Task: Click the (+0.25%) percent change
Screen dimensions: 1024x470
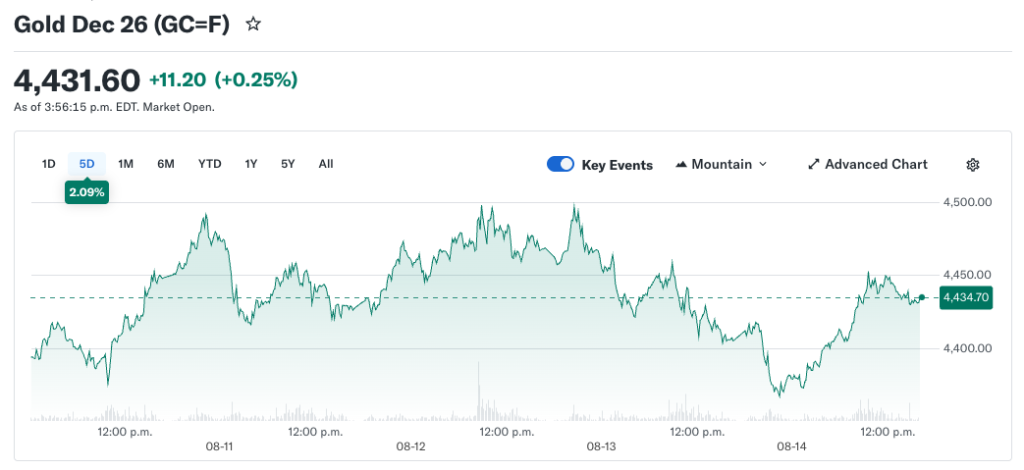Action: pyautogui.click(x=256, y=80)
